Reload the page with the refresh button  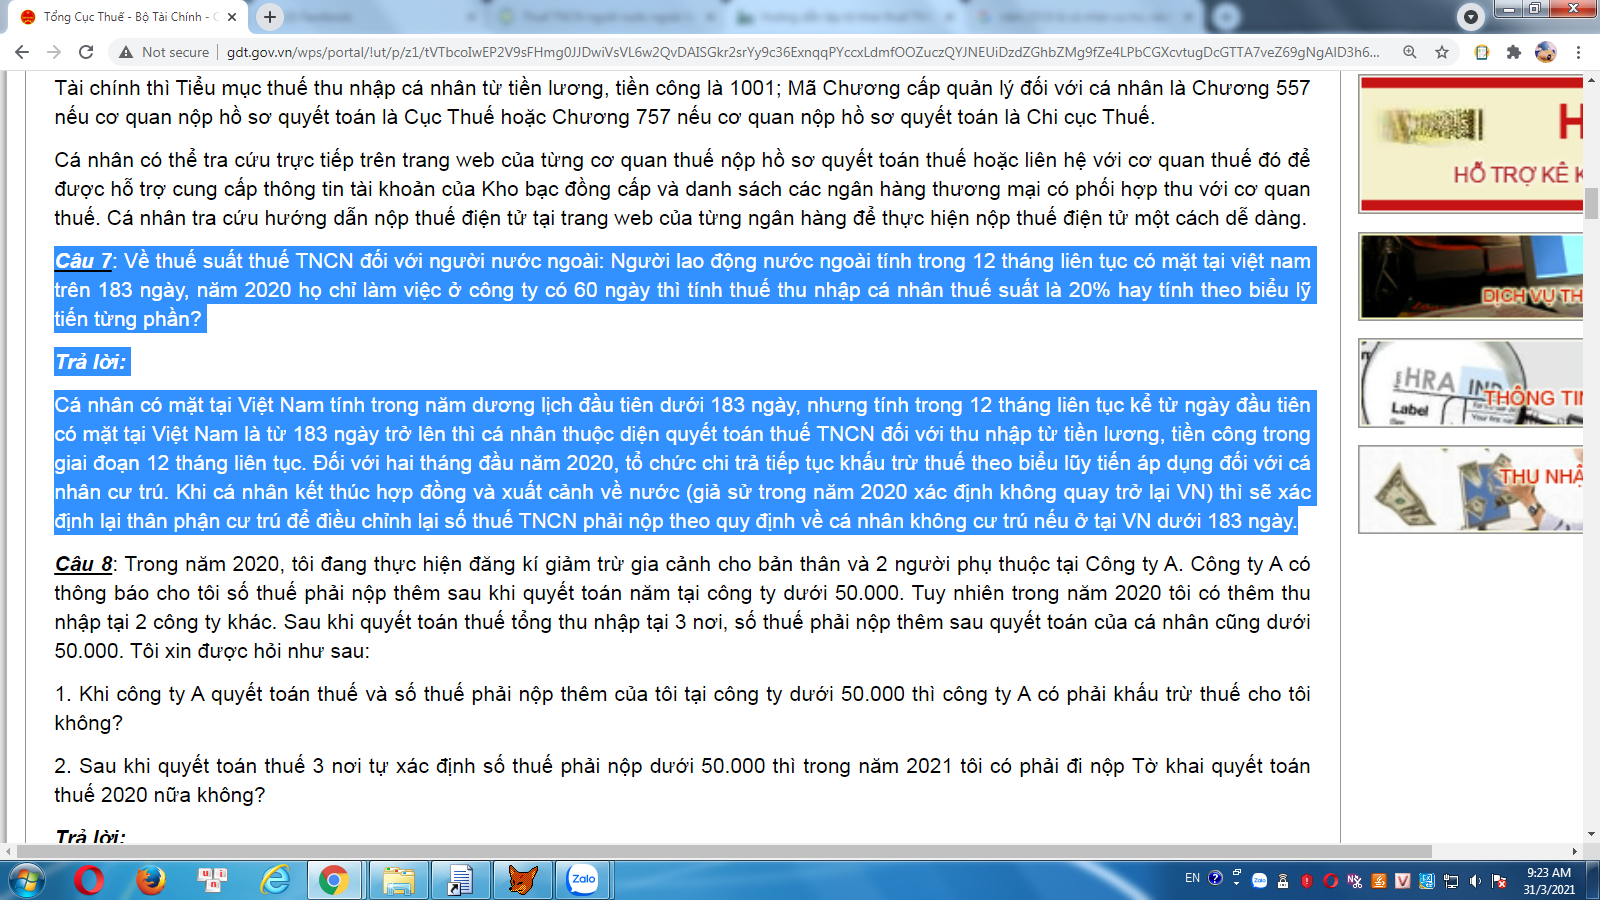(86, 52)
